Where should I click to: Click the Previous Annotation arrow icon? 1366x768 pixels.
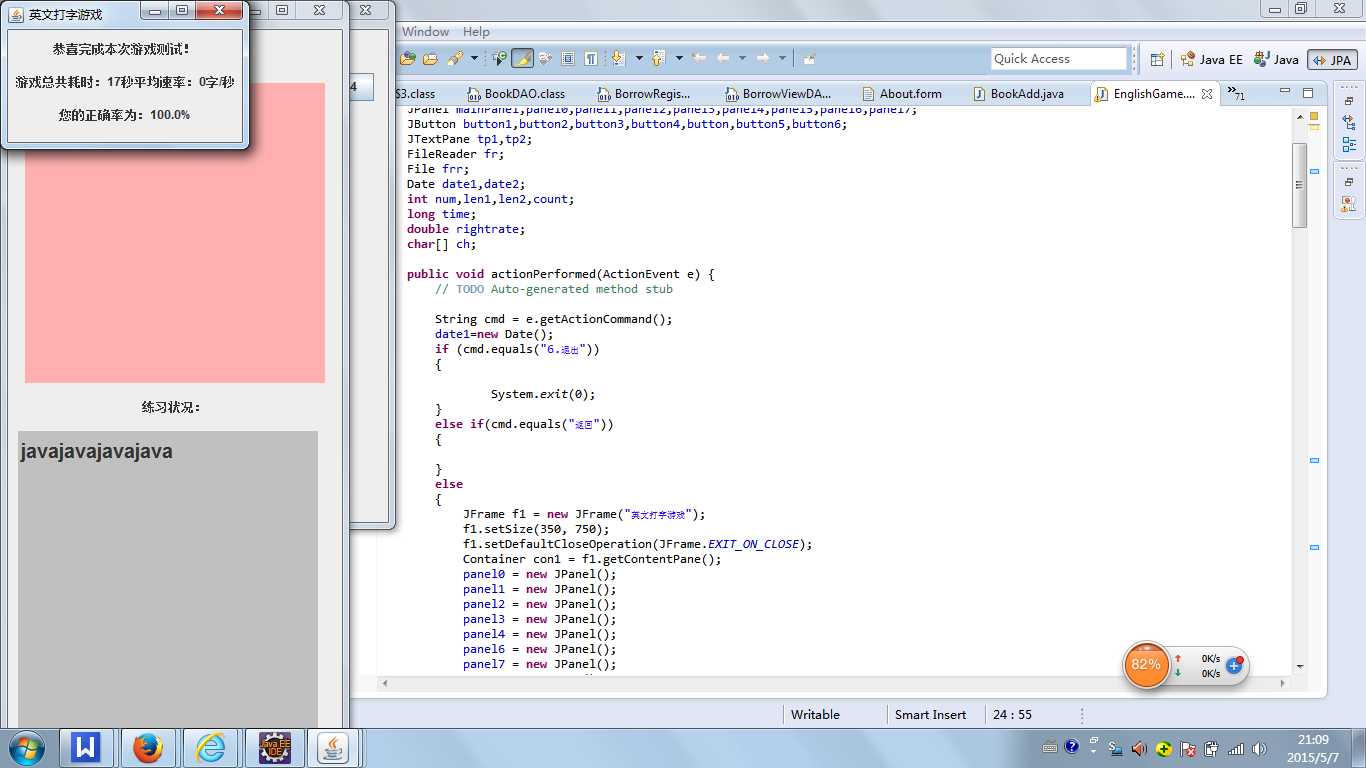(x=658, y=58)
